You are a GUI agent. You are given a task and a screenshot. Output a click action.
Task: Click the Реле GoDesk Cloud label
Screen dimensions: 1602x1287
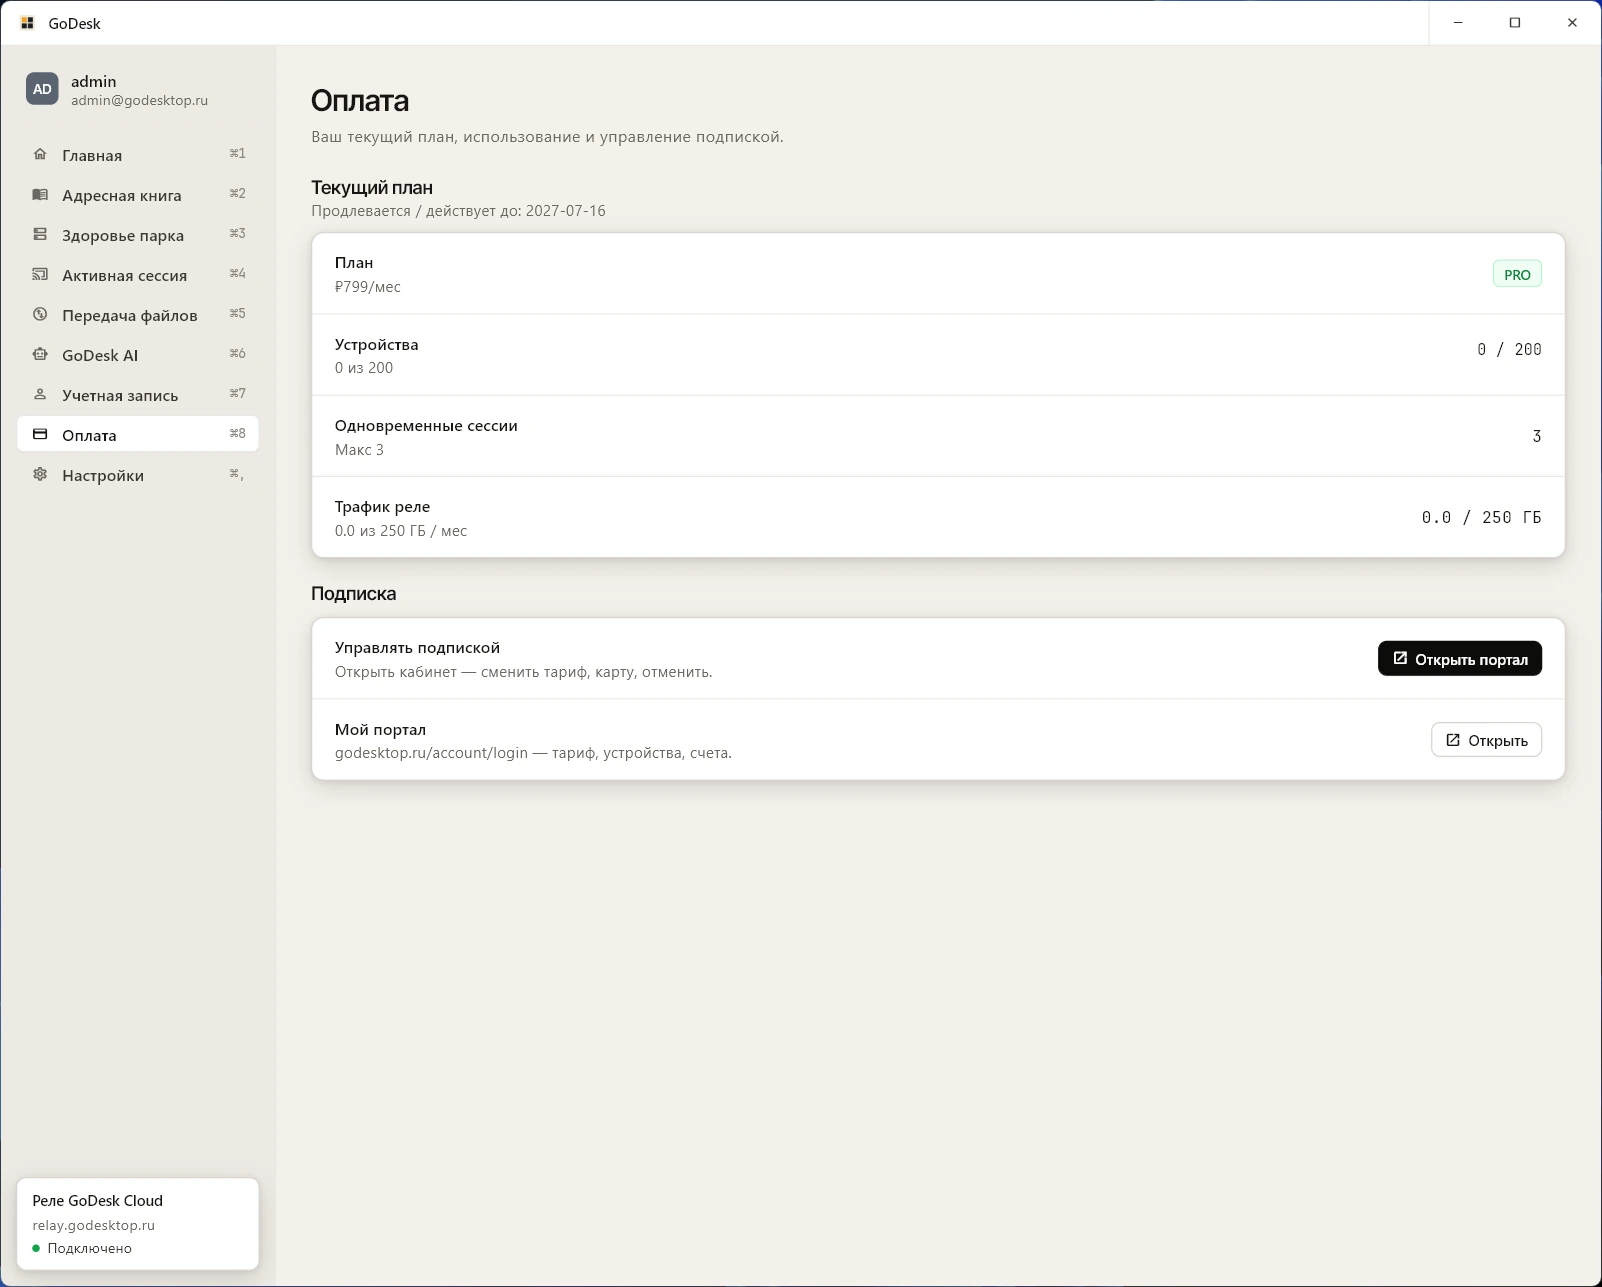97,1200
